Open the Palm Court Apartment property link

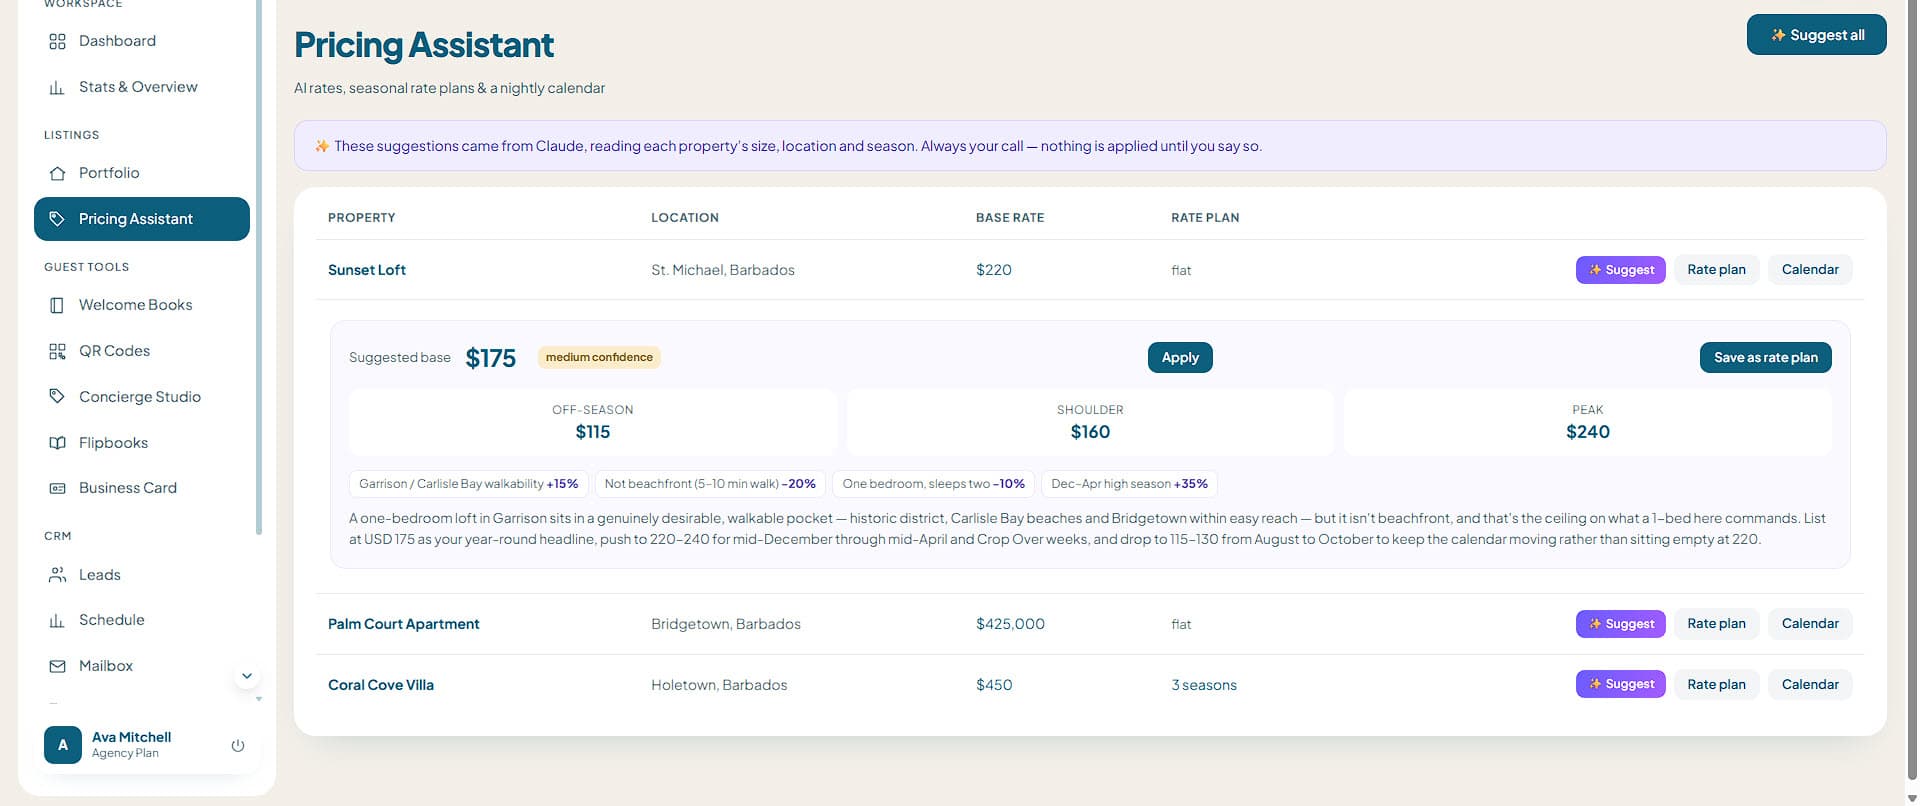pyautogui.click(x=404, y=624)
